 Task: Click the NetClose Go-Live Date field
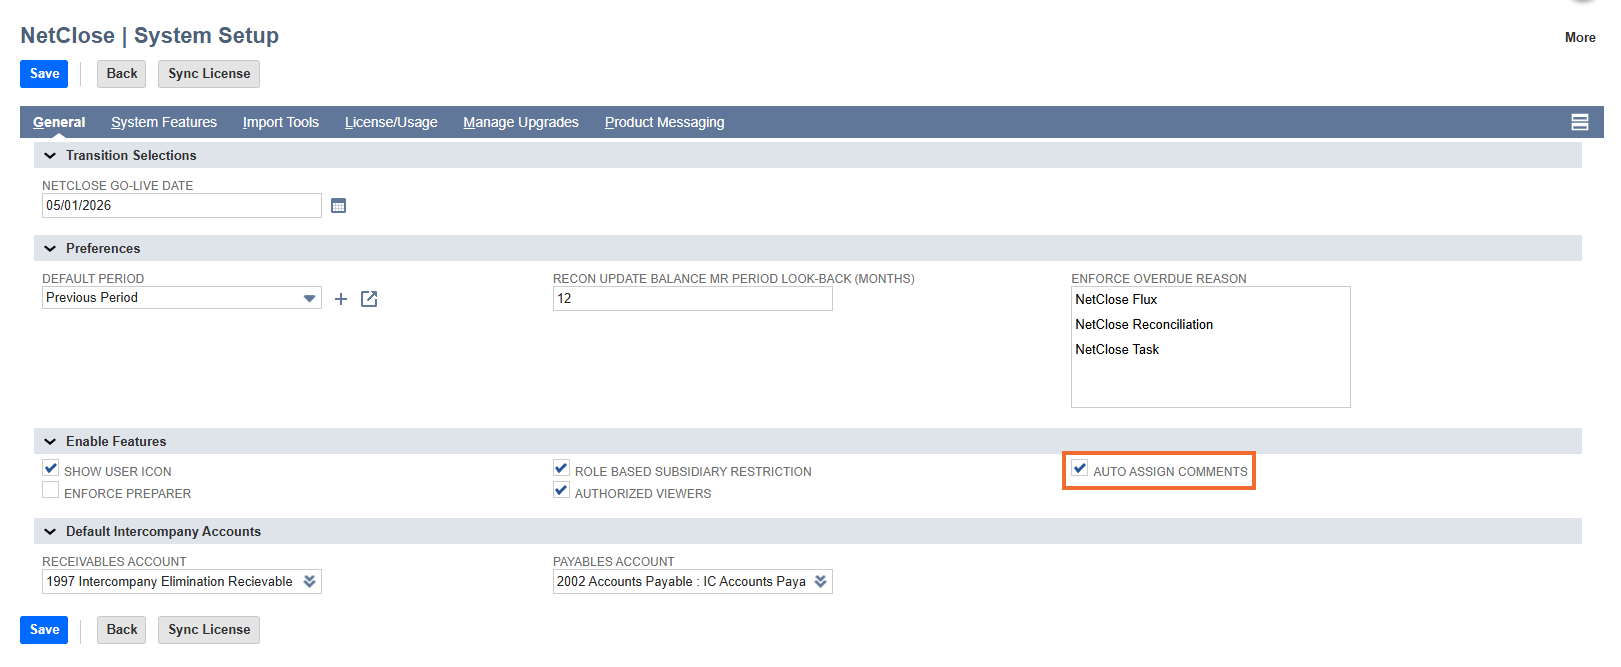(x=182, y=206)
